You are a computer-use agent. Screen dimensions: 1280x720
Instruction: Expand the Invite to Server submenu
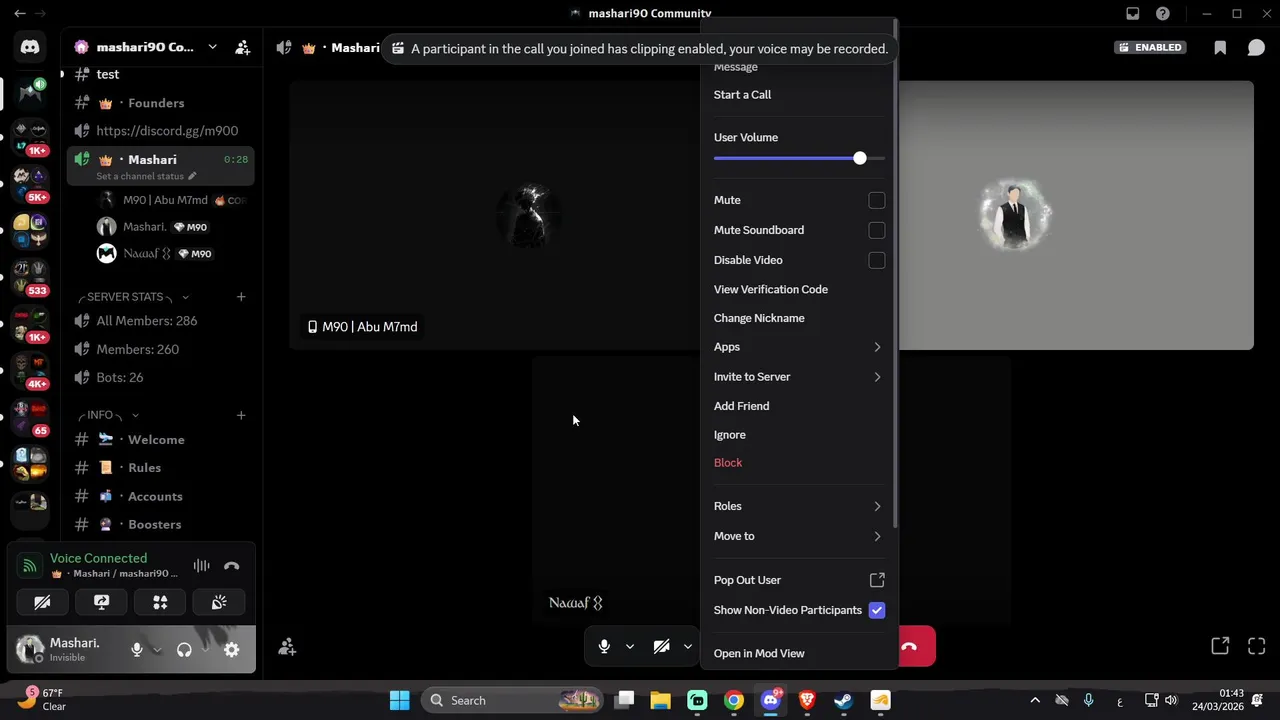coord(798,377)
